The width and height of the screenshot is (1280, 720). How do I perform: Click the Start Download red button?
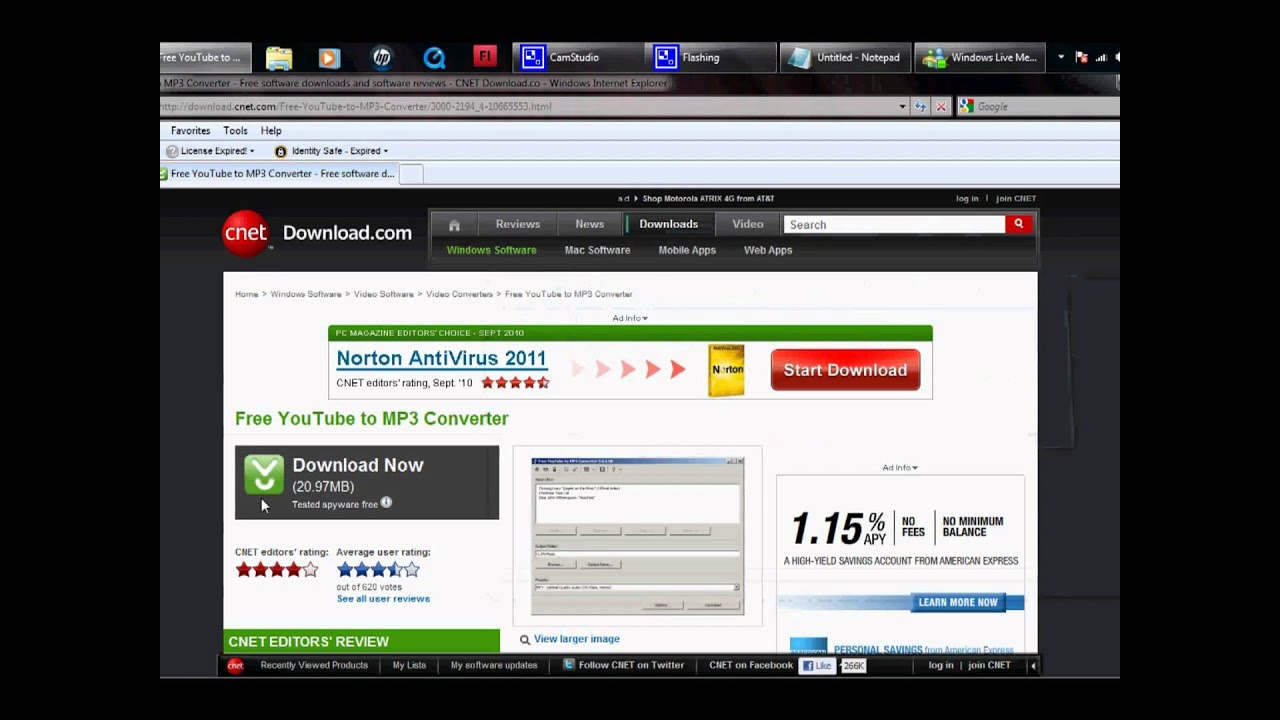[845, 370]
